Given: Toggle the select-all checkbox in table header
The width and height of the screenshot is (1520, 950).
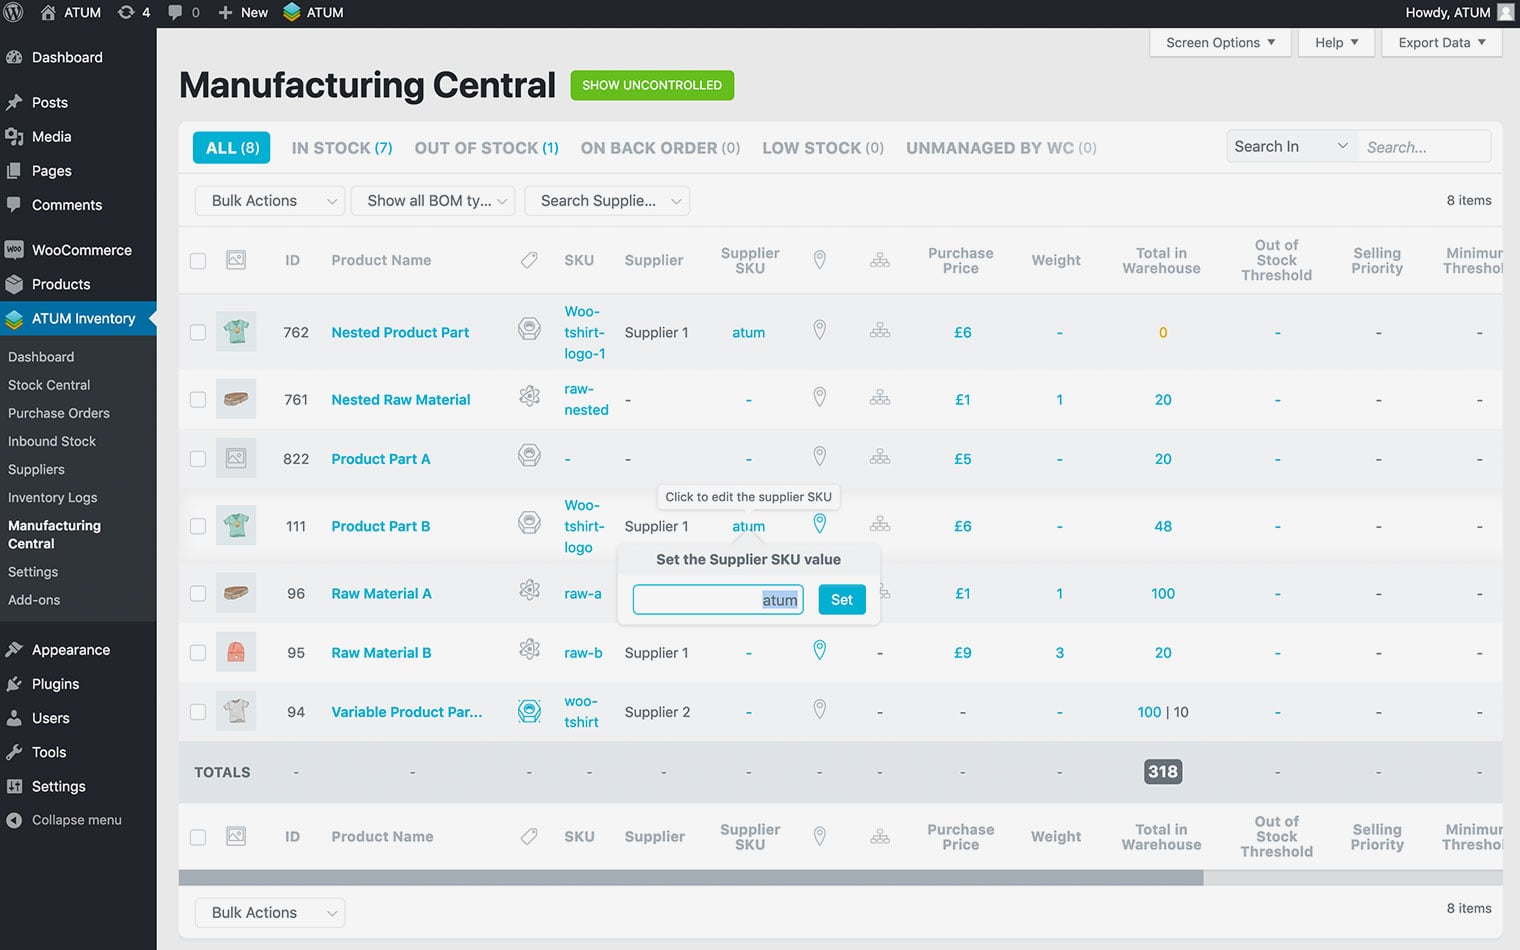Looking at the screenshot, I should (x=198, y=260).
